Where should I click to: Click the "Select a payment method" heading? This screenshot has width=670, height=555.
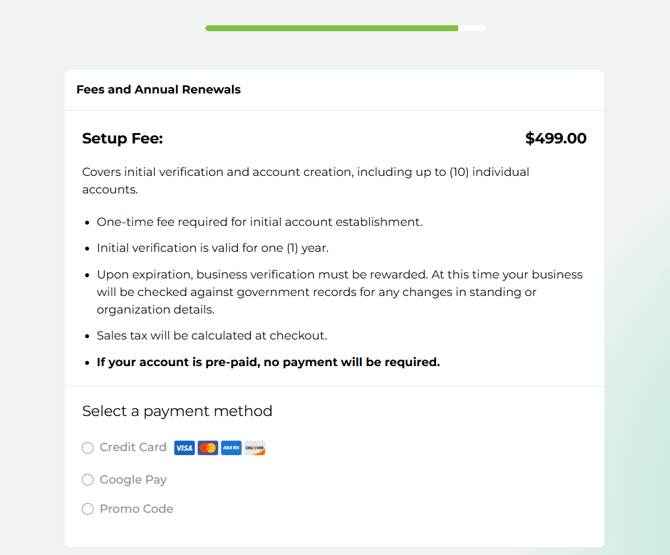[x=177, y=411]
